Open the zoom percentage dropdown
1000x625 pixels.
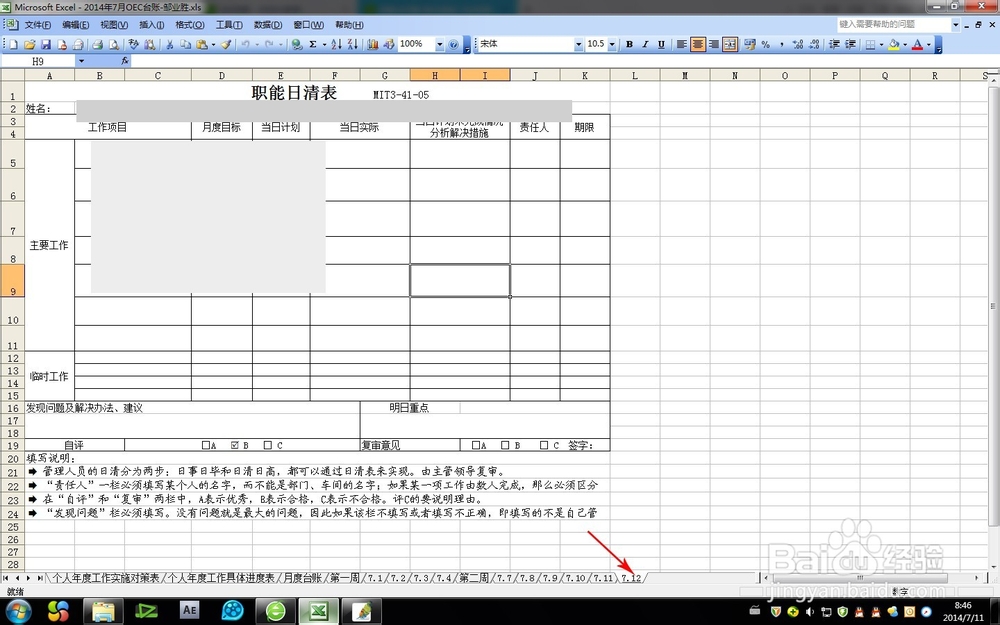(439, 44)
